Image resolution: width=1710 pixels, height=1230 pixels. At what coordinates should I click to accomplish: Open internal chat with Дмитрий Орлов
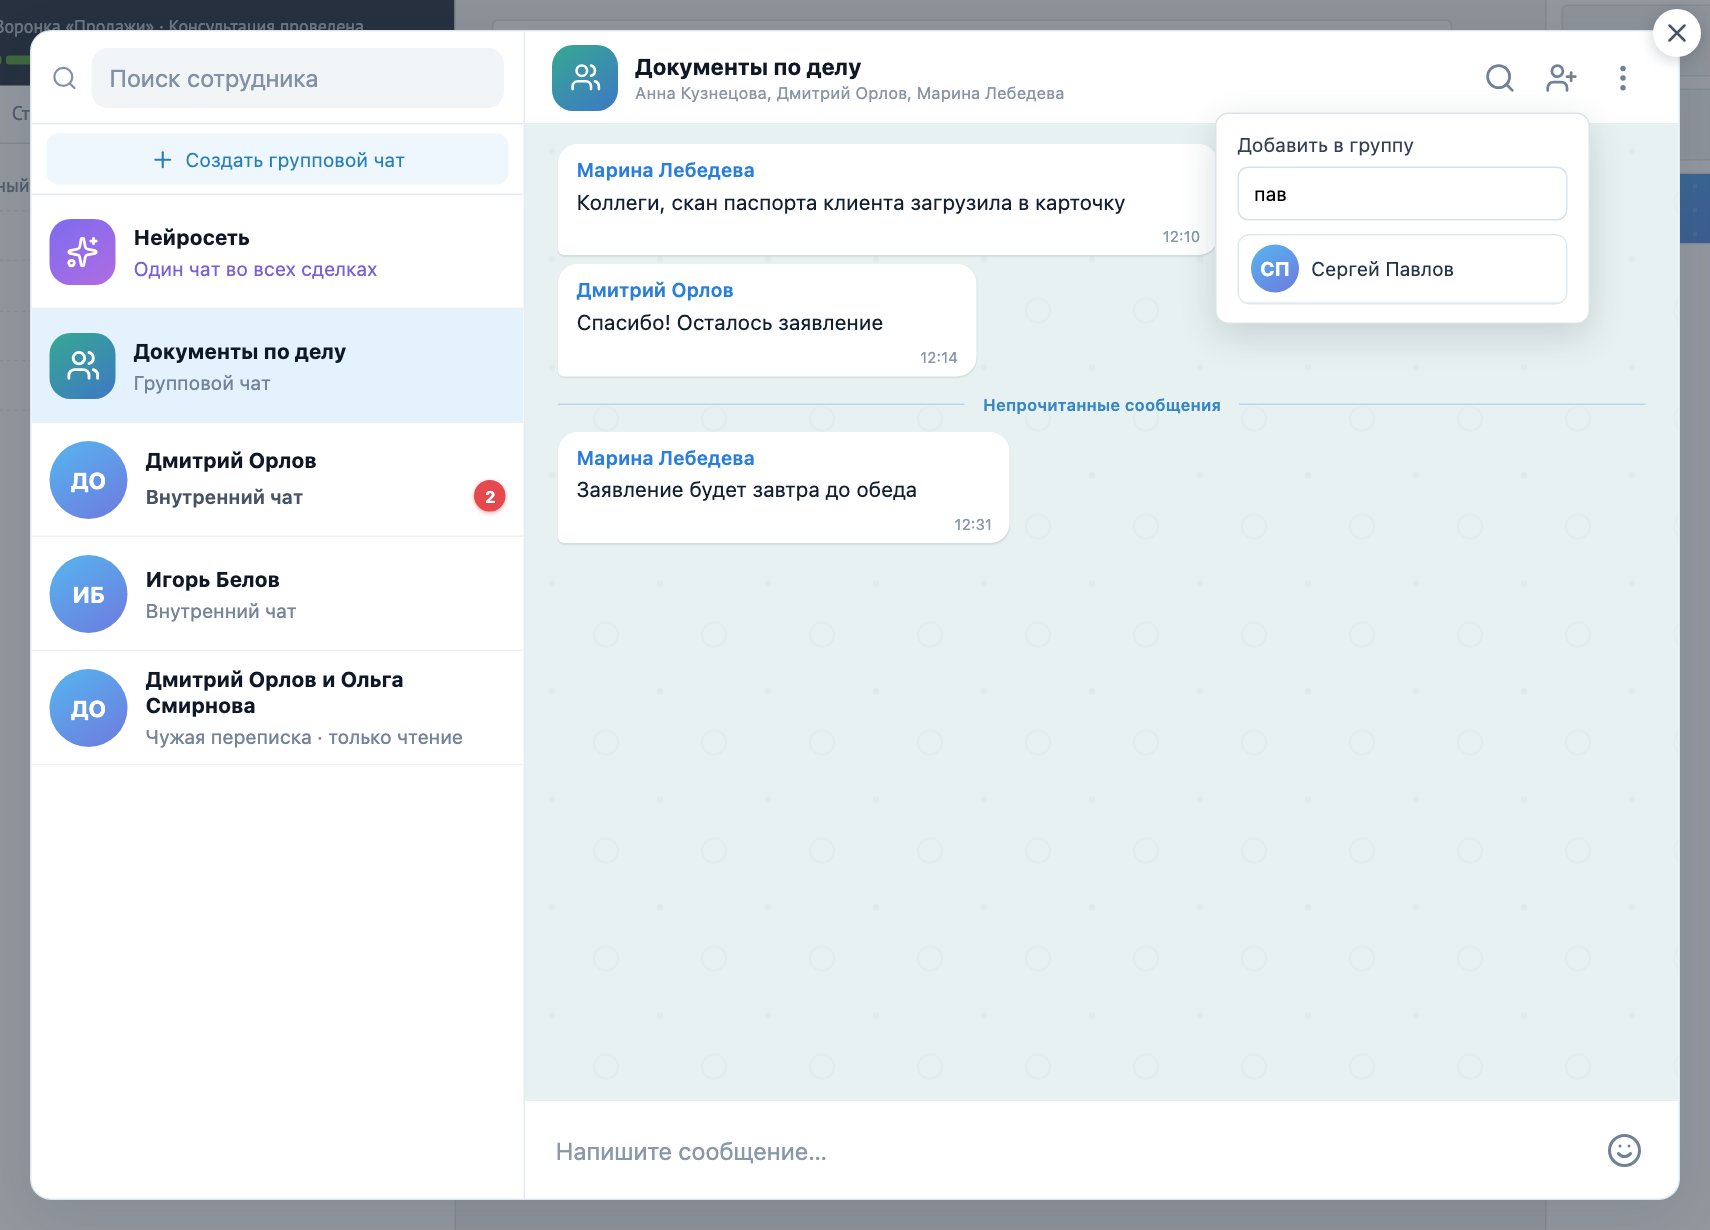point(278,480)
